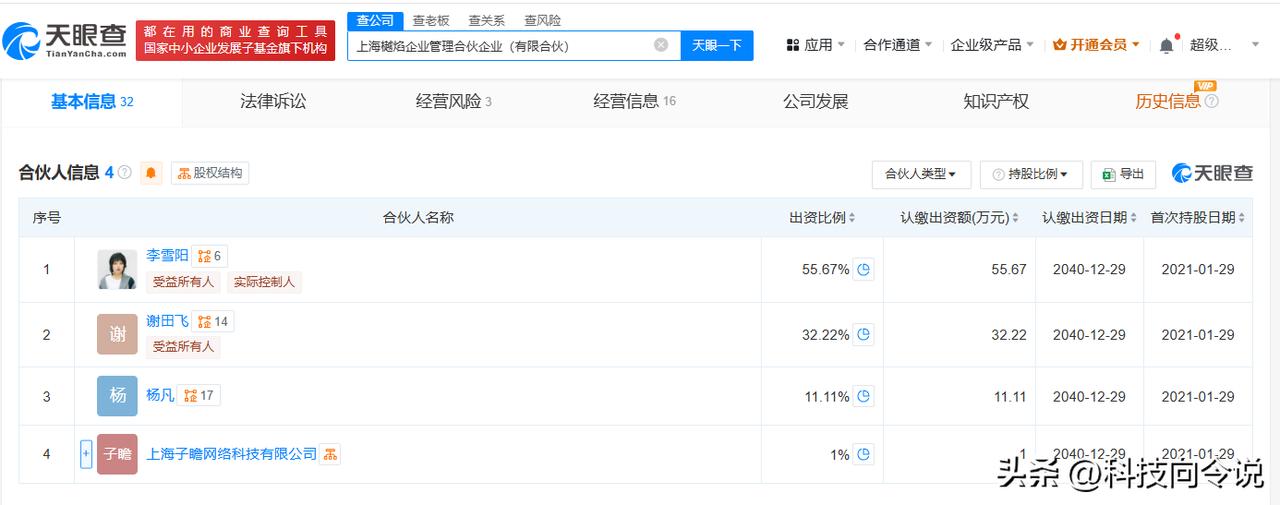1280x505 pixels.
Task: Sort by the 出资比例 column arrows
Action: (853, 218)
